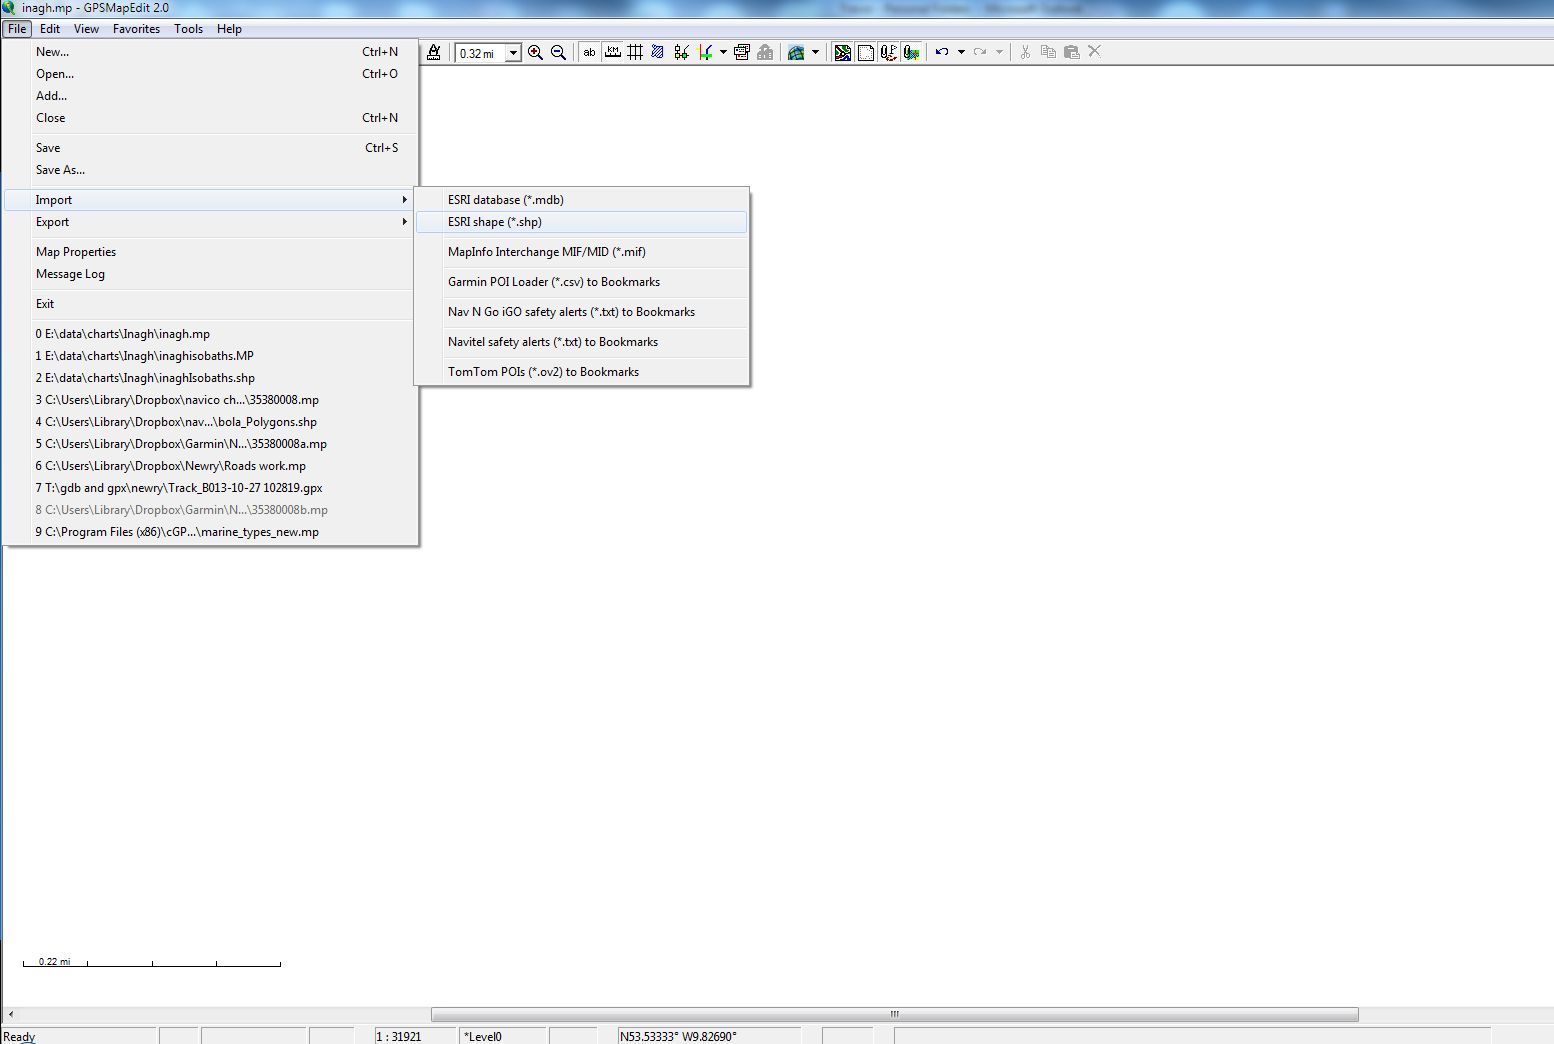This screenshot has height=1044, width=1554.
Task: Open the Tools menu
Action: coord(188,29)
